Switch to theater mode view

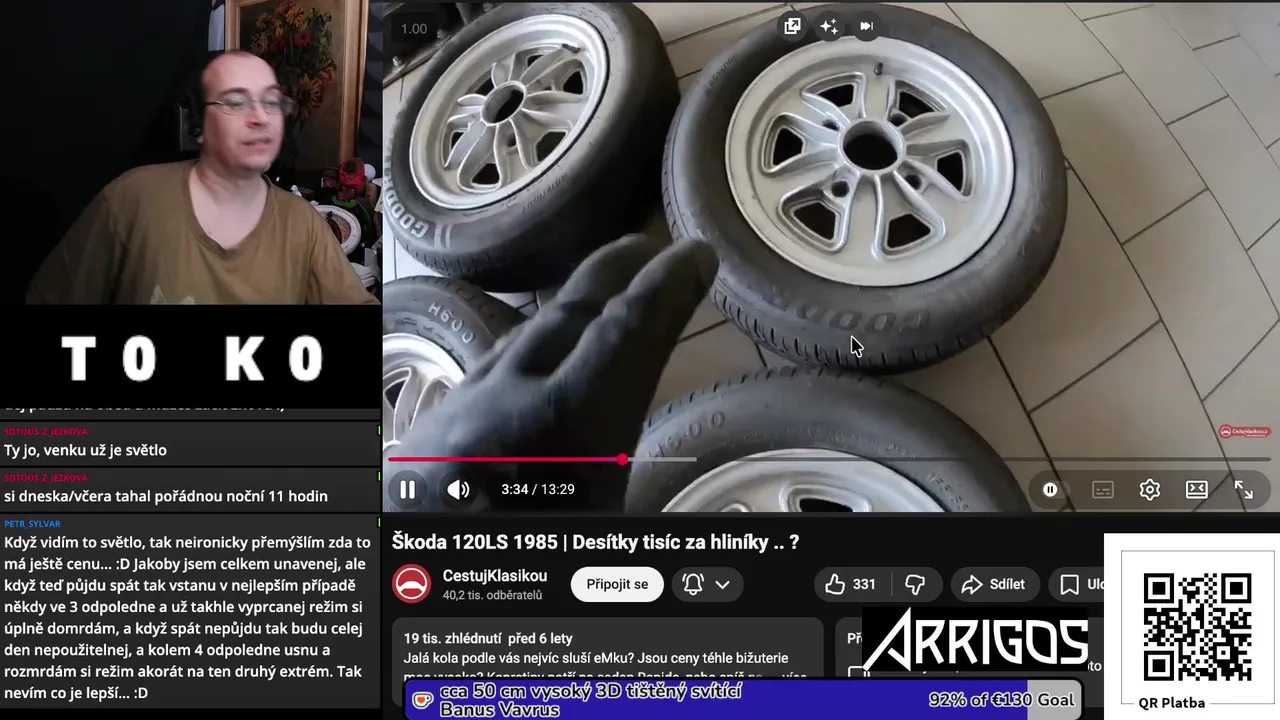pos(1197,489)
